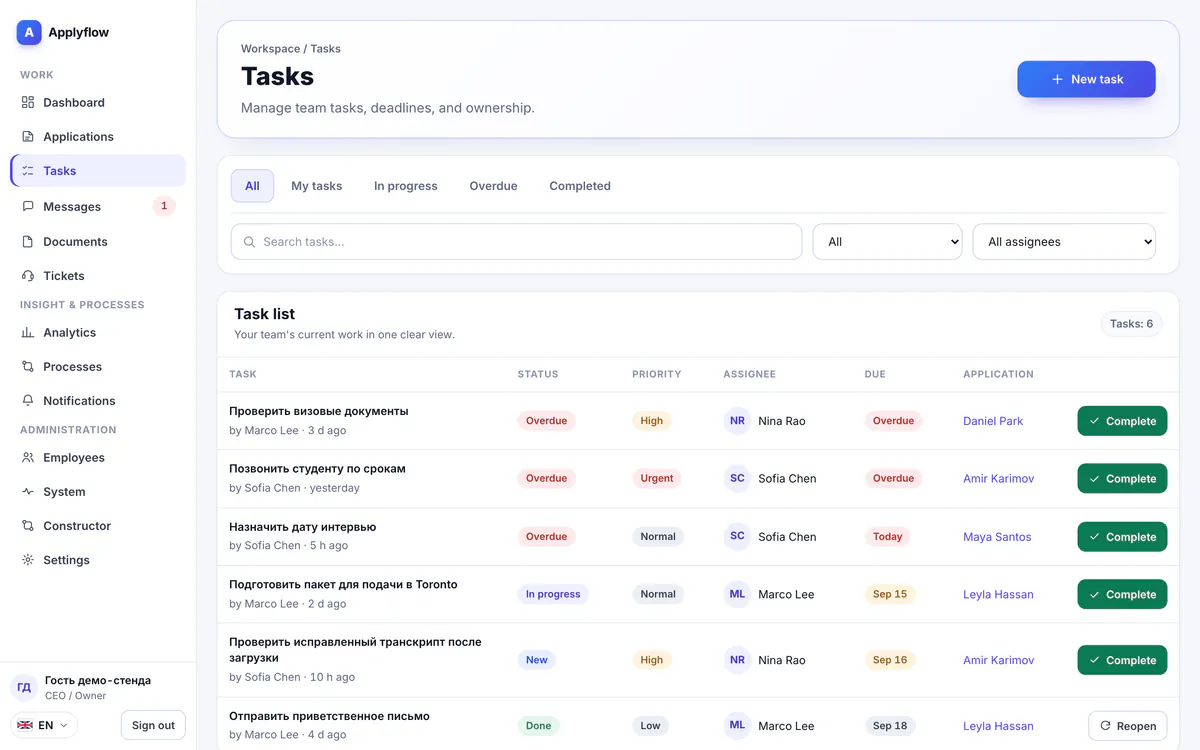Reopen the Отправить приветственное письмо task
Screen dimensions: 1200x750
1127,726
